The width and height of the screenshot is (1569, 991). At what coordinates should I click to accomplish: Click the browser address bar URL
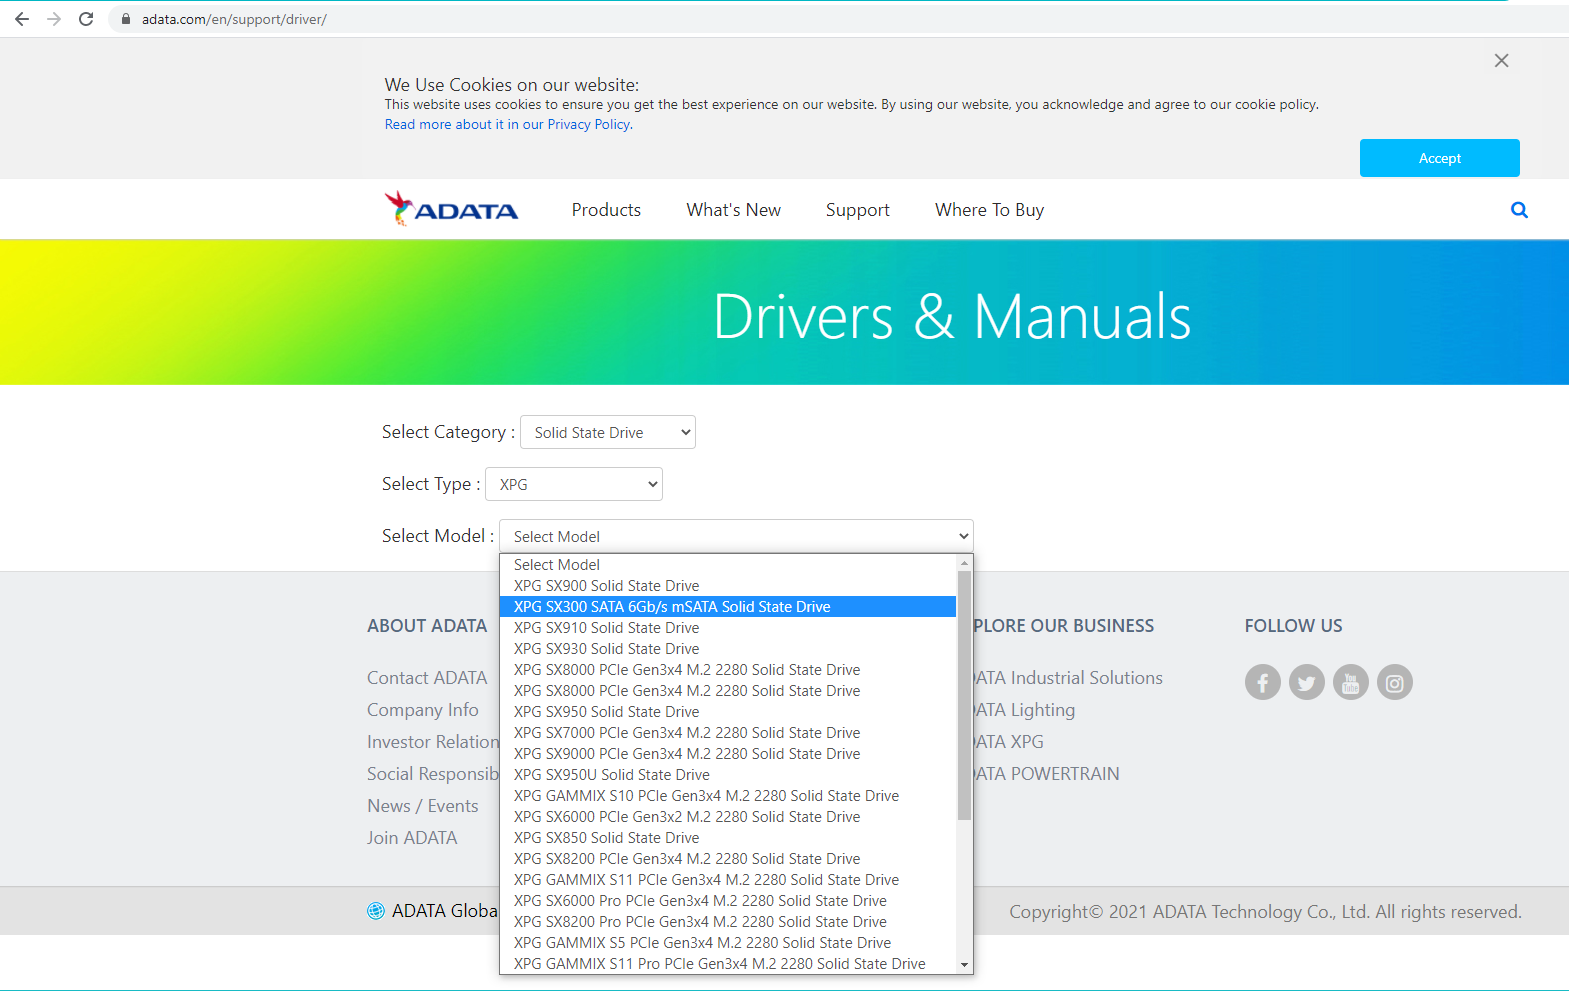[x=234, y=19]
